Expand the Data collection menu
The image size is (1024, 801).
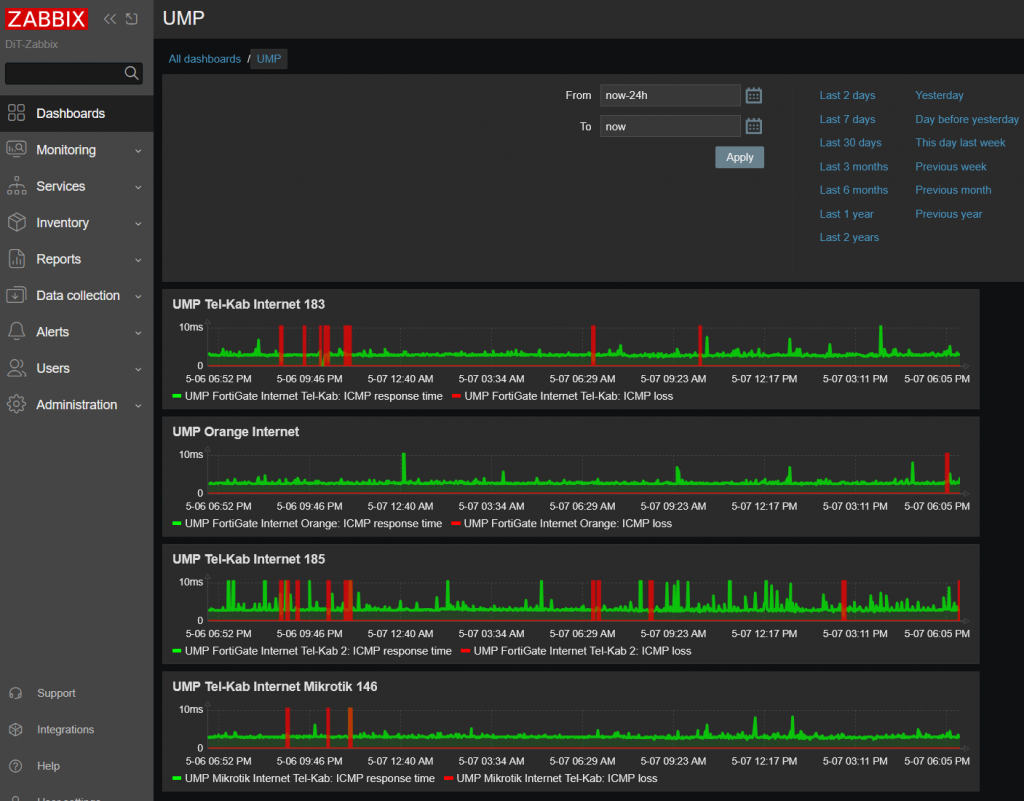(x=78, y=296)
